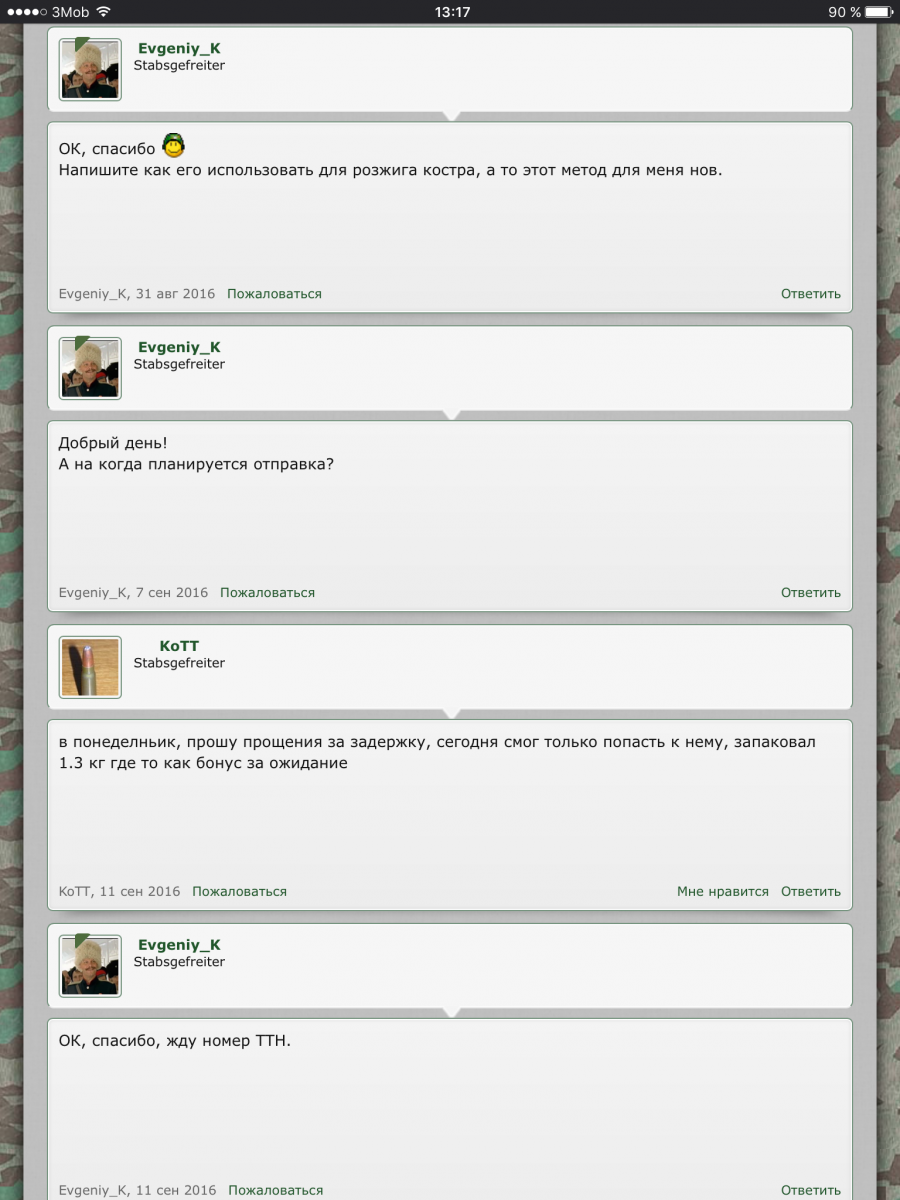Image resolution: width=900 pixels, height=1200 pixels.
Task: Open the 'KoTT, 11 сен 2016' timestamp permalink
Action: 120,892
